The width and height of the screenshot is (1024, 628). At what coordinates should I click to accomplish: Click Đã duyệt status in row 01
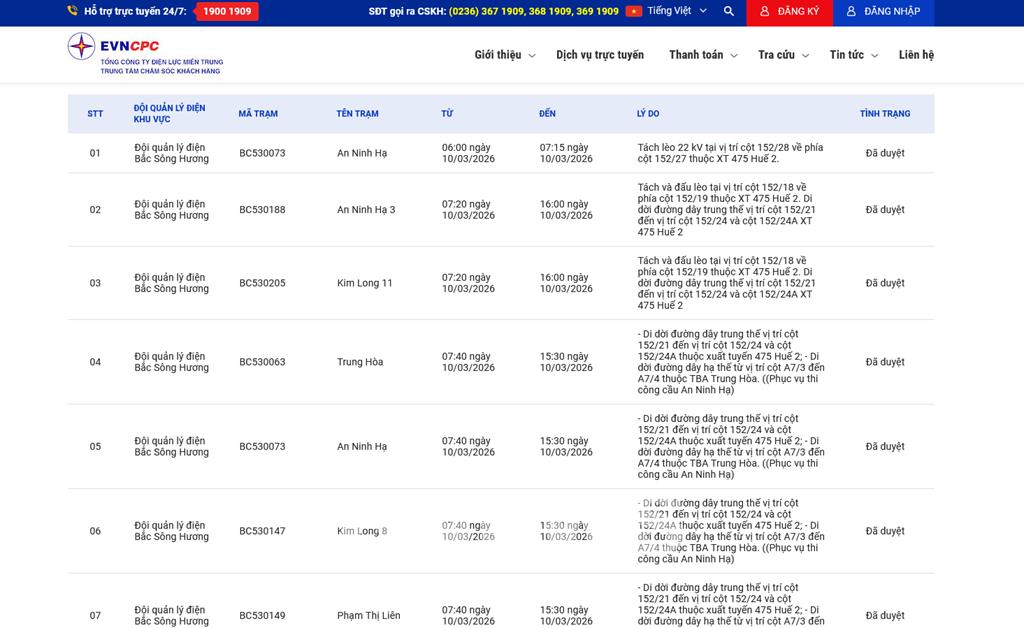coord(885,153)
